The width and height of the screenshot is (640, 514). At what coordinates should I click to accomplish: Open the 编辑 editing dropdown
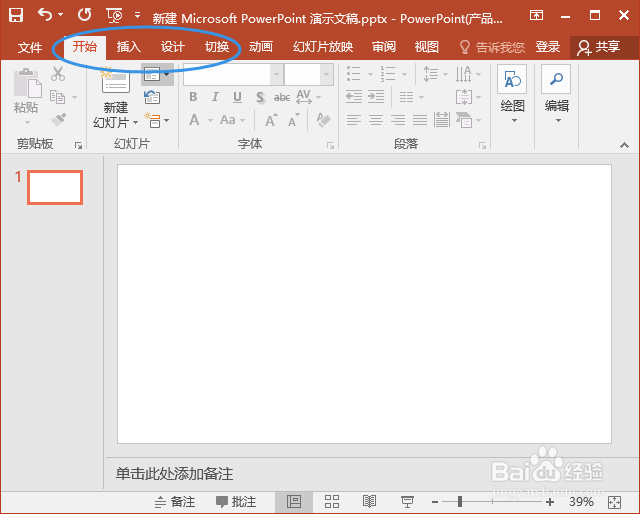(x=556, y=95)
